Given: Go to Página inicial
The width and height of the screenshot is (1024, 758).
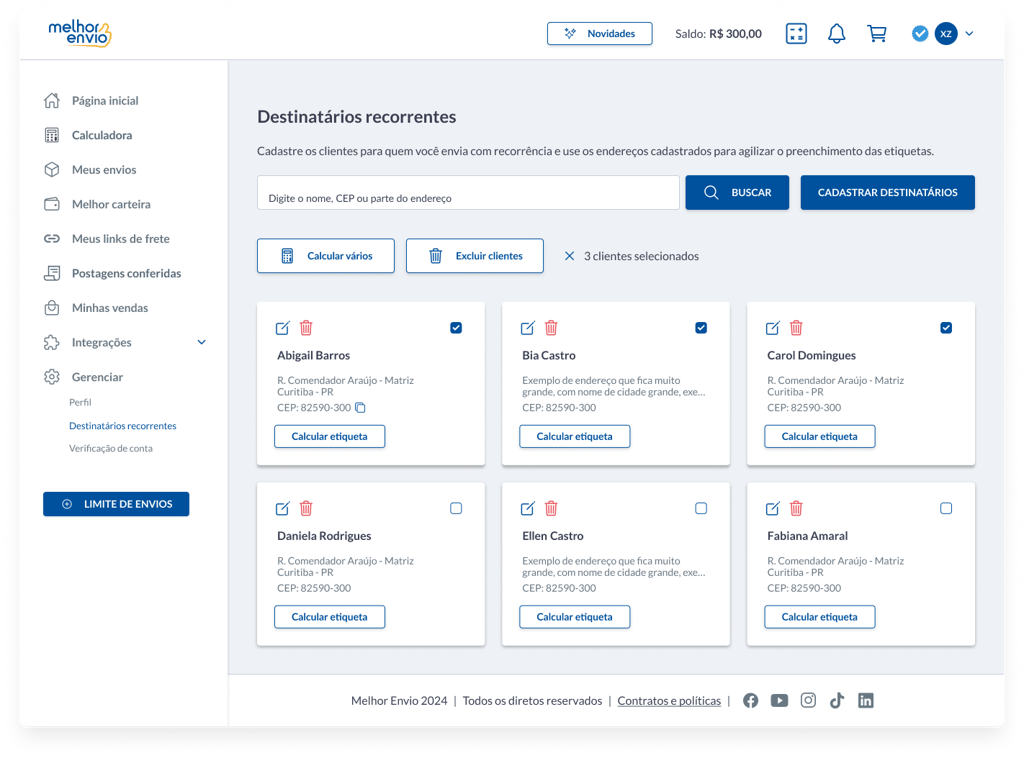Looking at the screenshot, I should tap(91, 101).
